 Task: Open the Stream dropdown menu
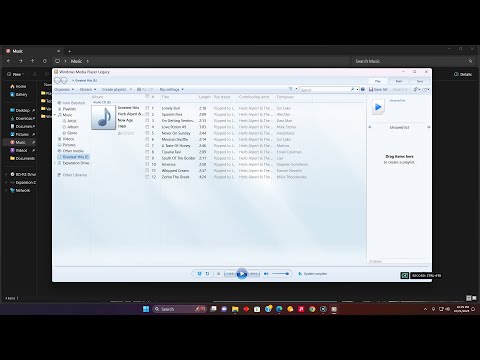click(88, 89)
